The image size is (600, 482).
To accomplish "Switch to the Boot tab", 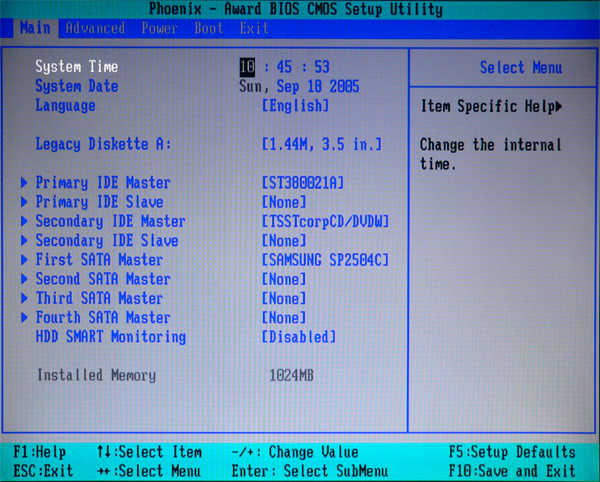I will click(209, 28).
